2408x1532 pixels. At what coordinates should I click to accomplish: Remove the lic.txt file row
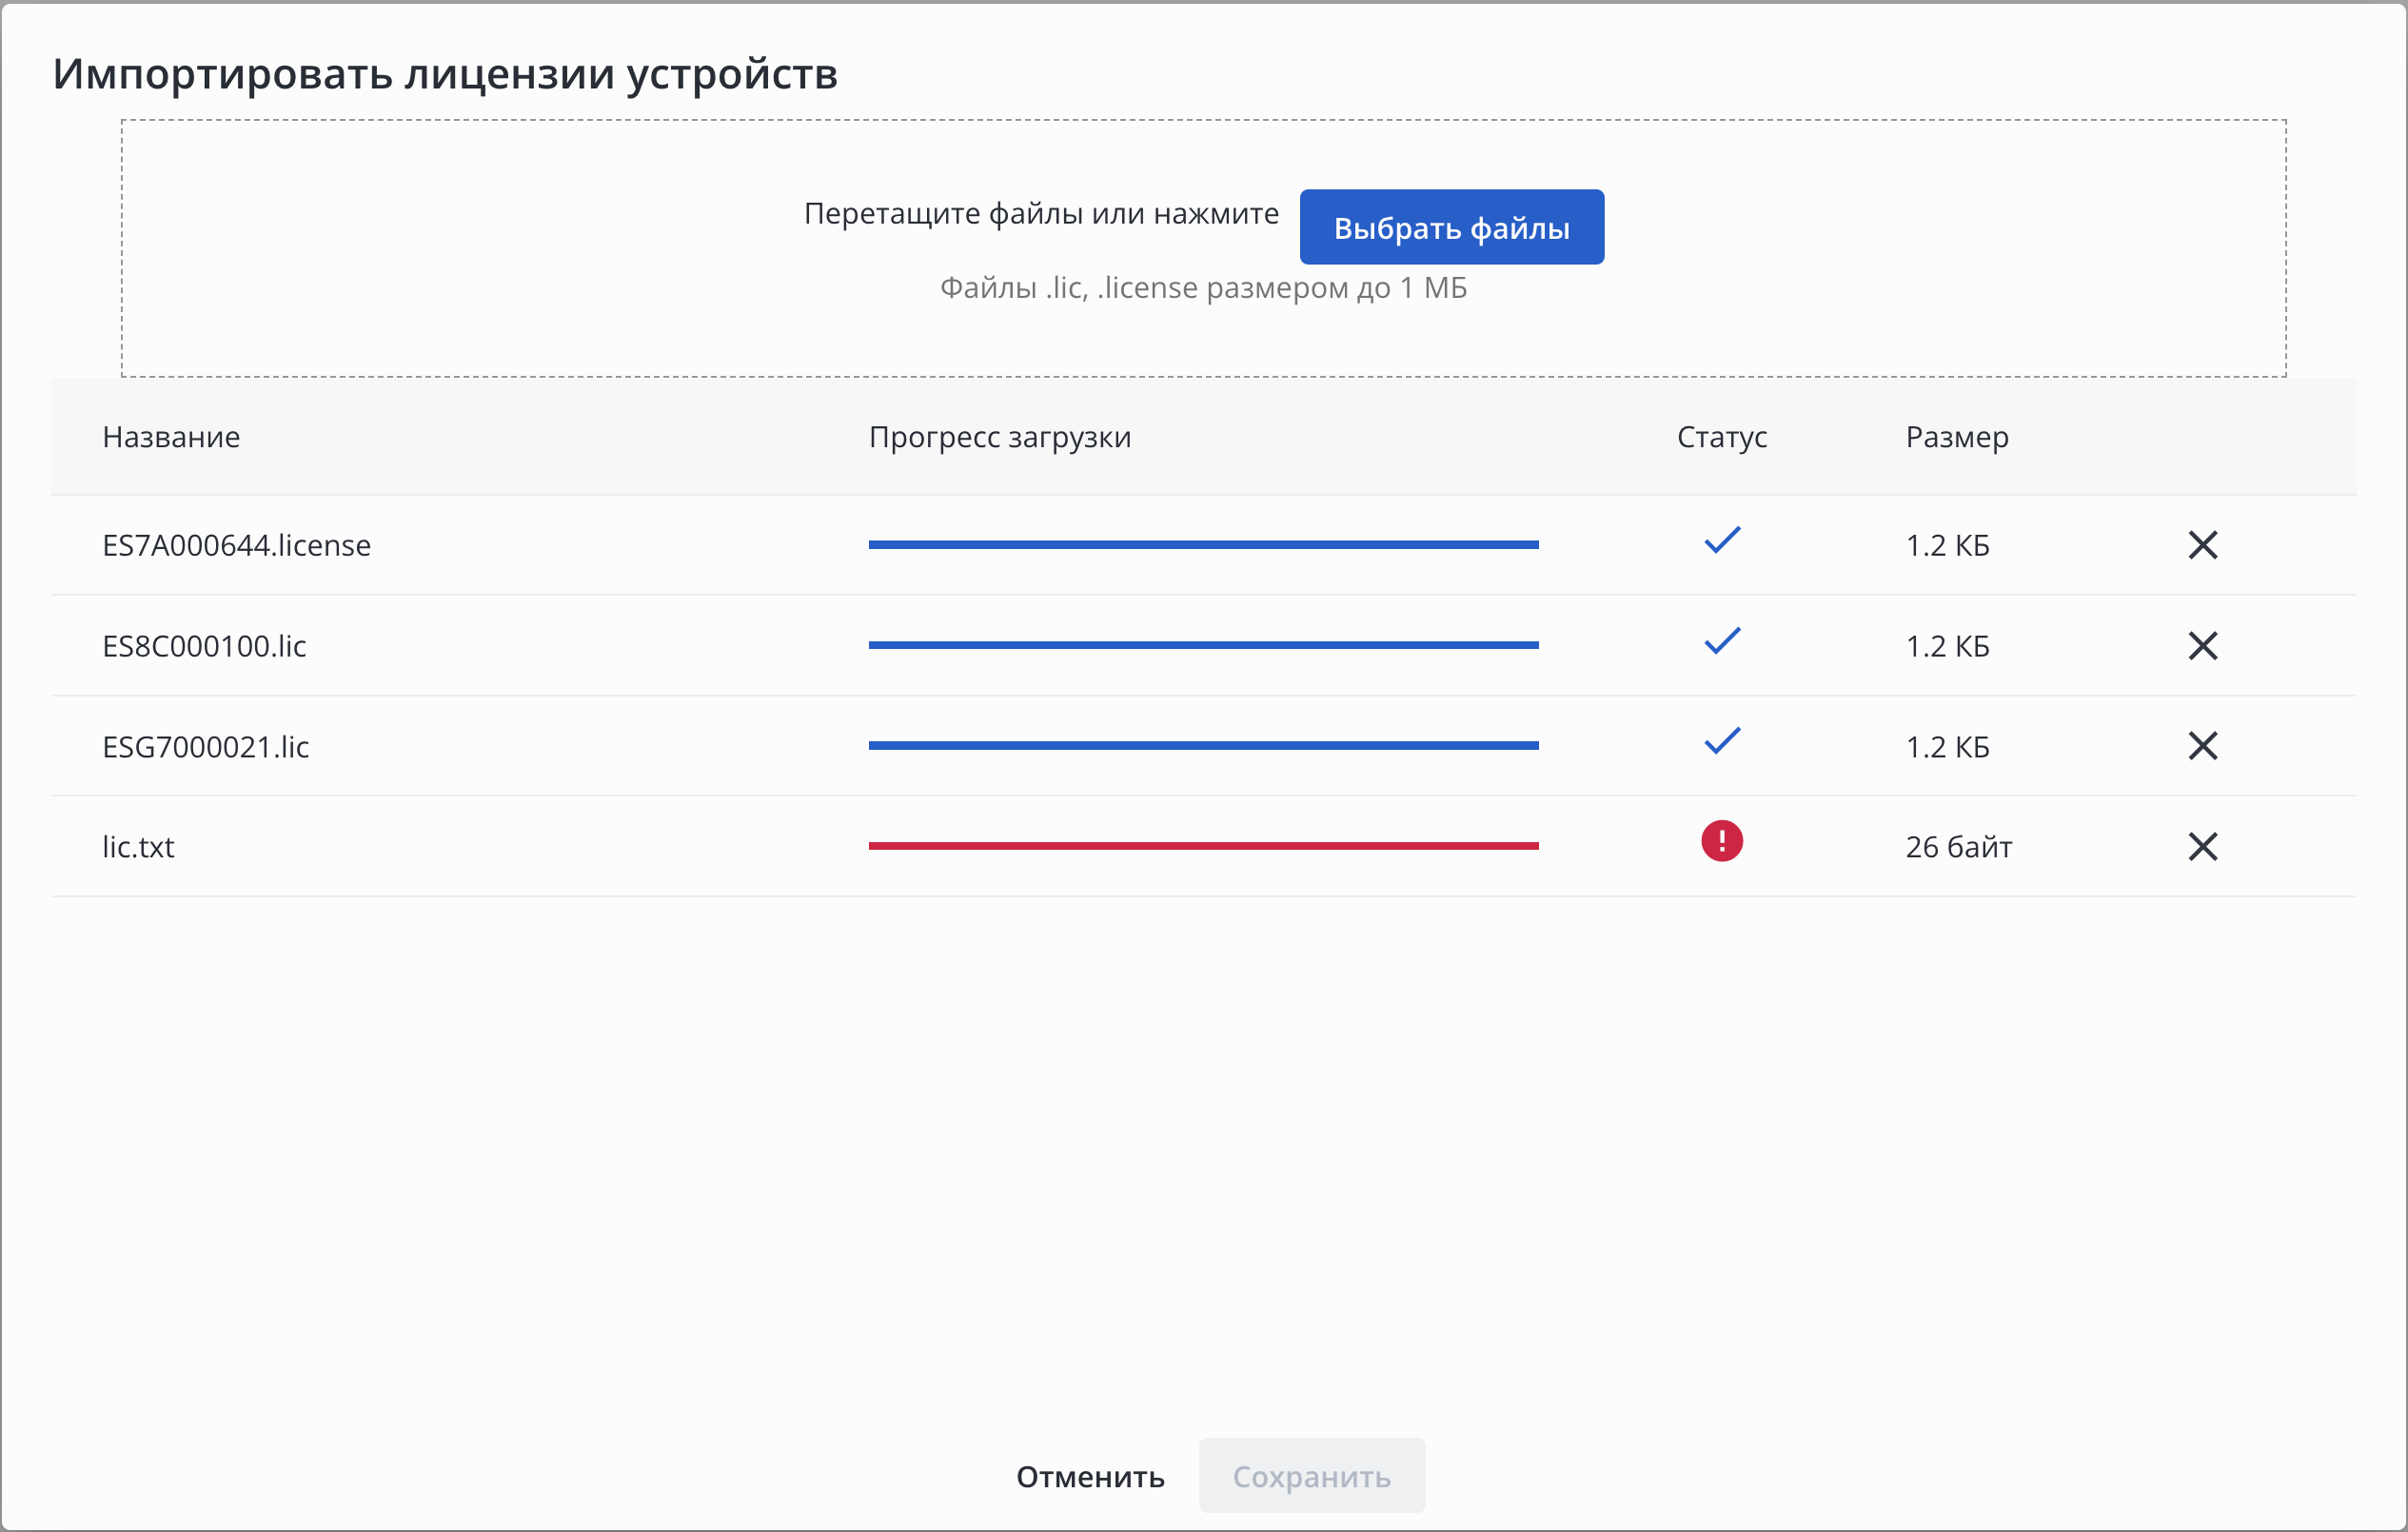[2202, 847]
